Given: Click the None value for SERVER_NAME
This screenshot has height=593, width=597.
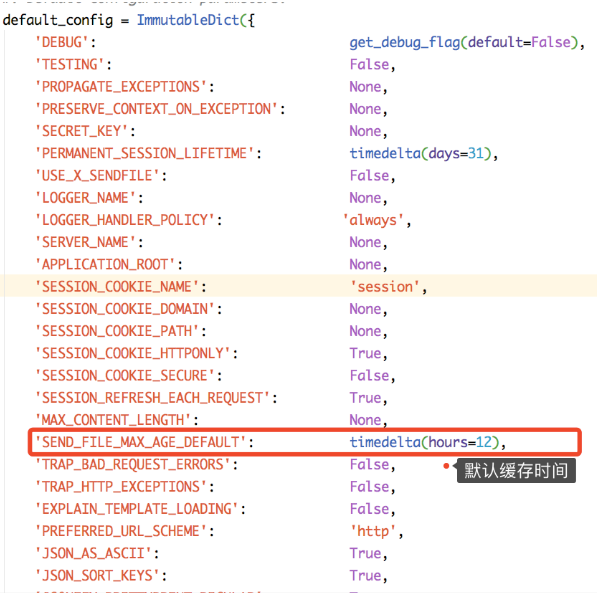Looking at the screenshot, I should (x=366, y=242).
